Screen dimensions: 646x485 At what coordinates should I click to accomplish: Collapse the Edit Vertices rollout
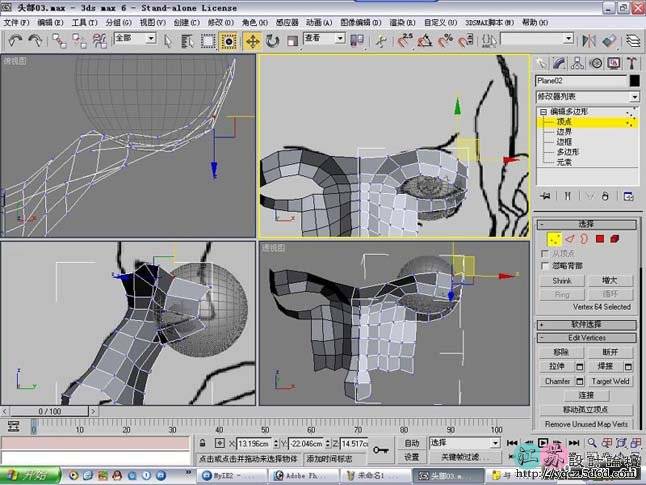point(587,338)
